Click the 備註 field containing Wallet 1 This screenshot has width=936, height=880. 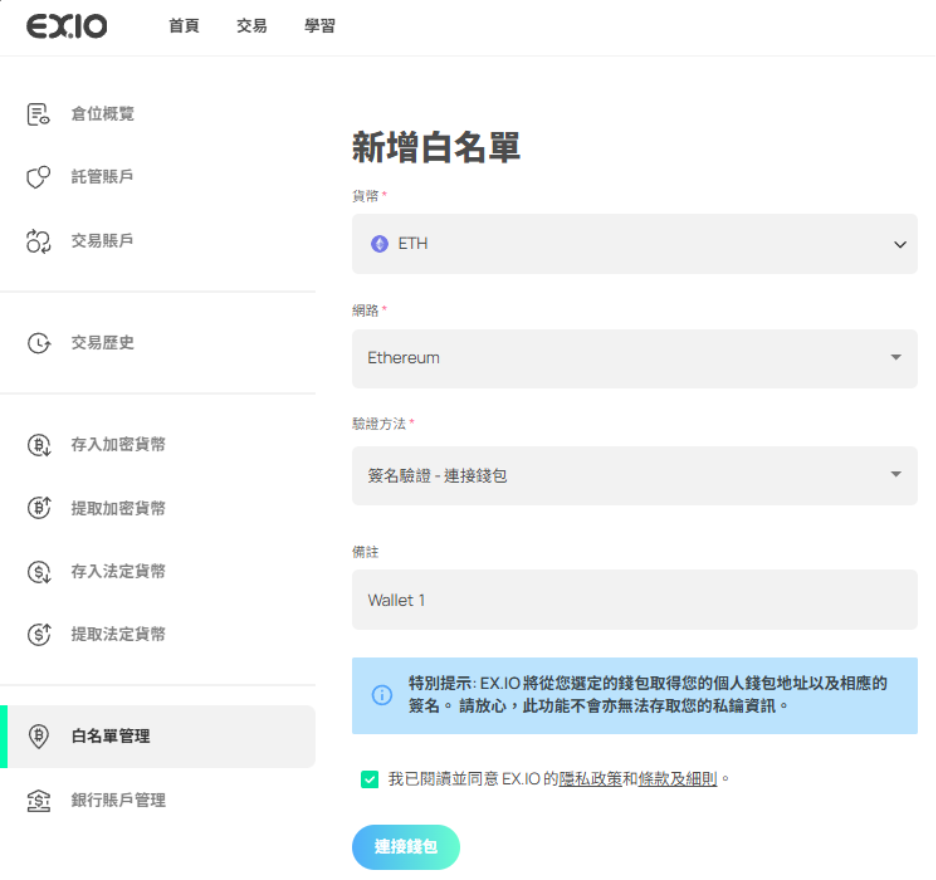pos(634,600)
